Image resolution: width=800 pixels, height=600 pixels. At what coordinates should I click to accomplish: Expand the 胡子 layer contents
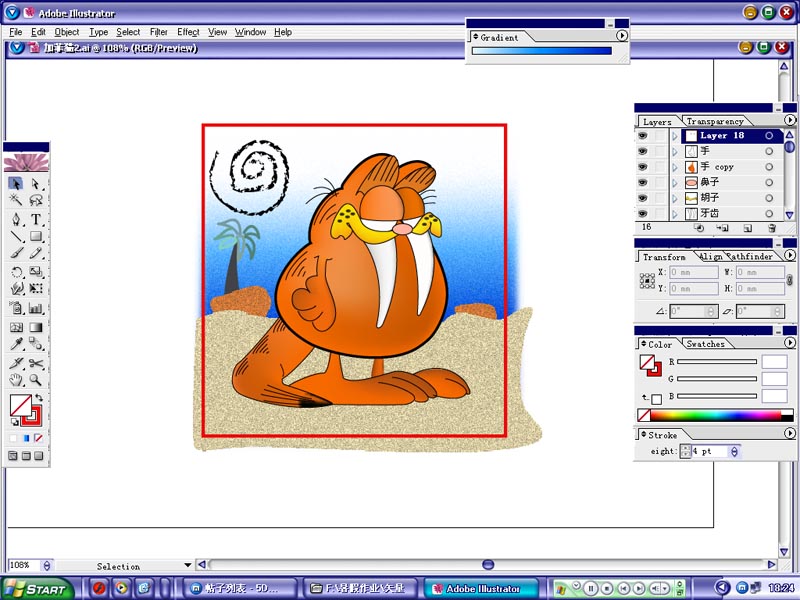click(675, 198)
